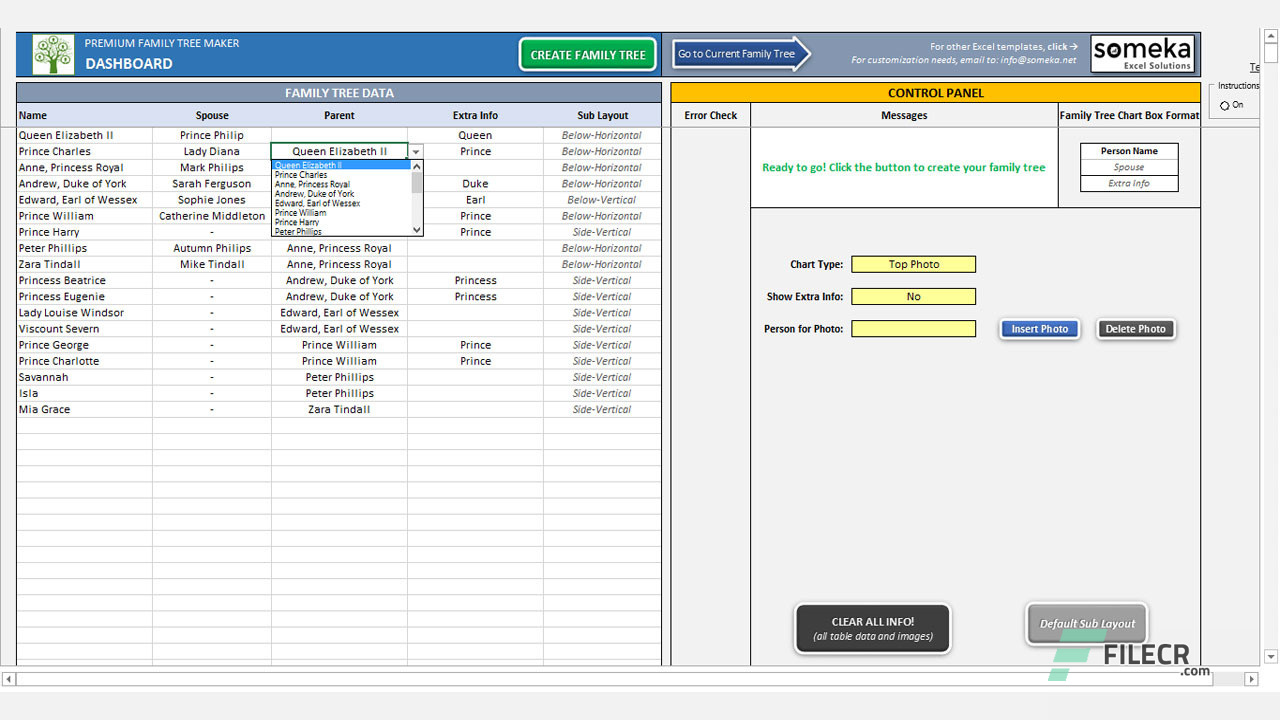The image size is (1280, 720).
Task: Click the horizontal scroll-right arrow
Action: click(x=1251, y=679)
